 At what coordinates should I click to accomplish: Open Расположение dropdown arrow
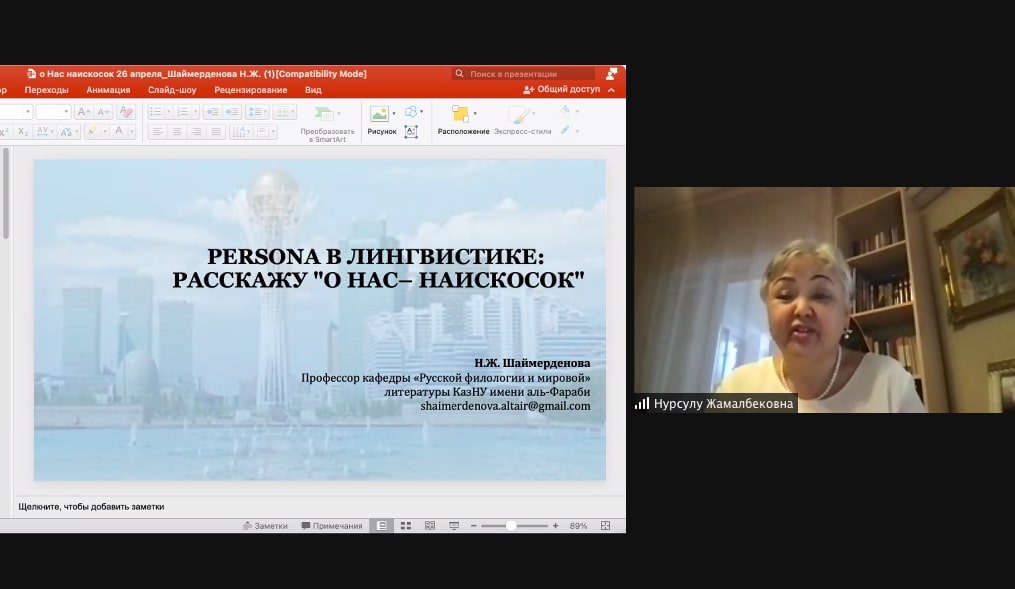click(475, 113)
